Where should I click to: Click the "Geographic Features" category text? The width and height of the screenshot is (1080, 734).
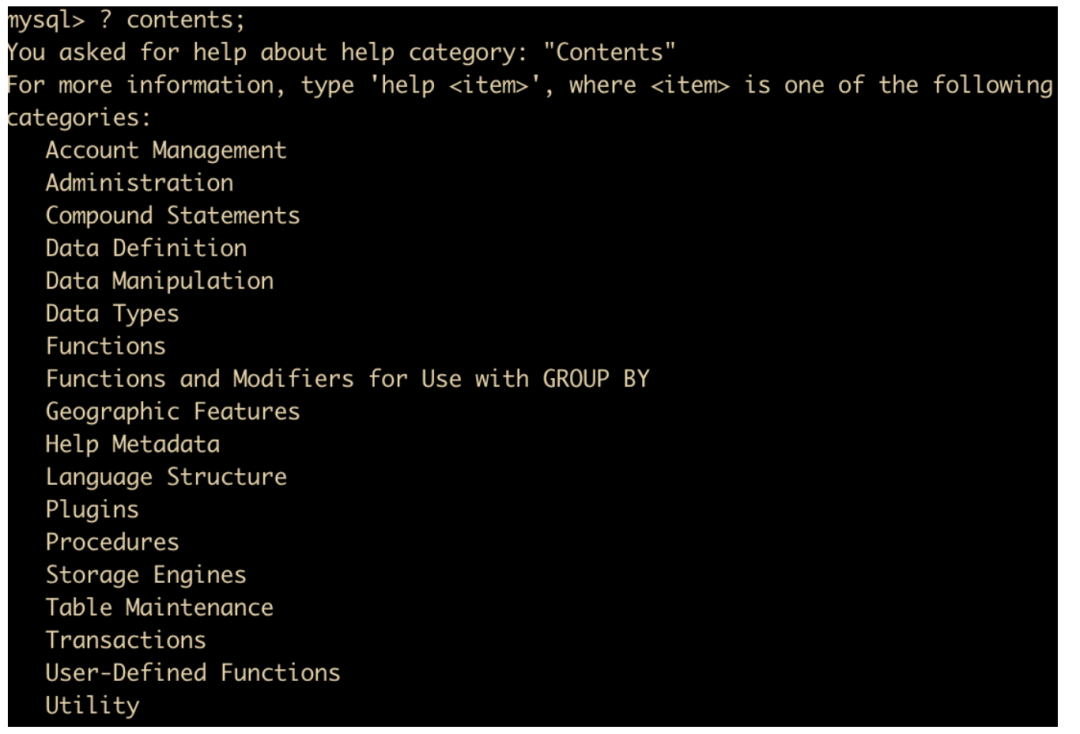click(x=172, y=411)
